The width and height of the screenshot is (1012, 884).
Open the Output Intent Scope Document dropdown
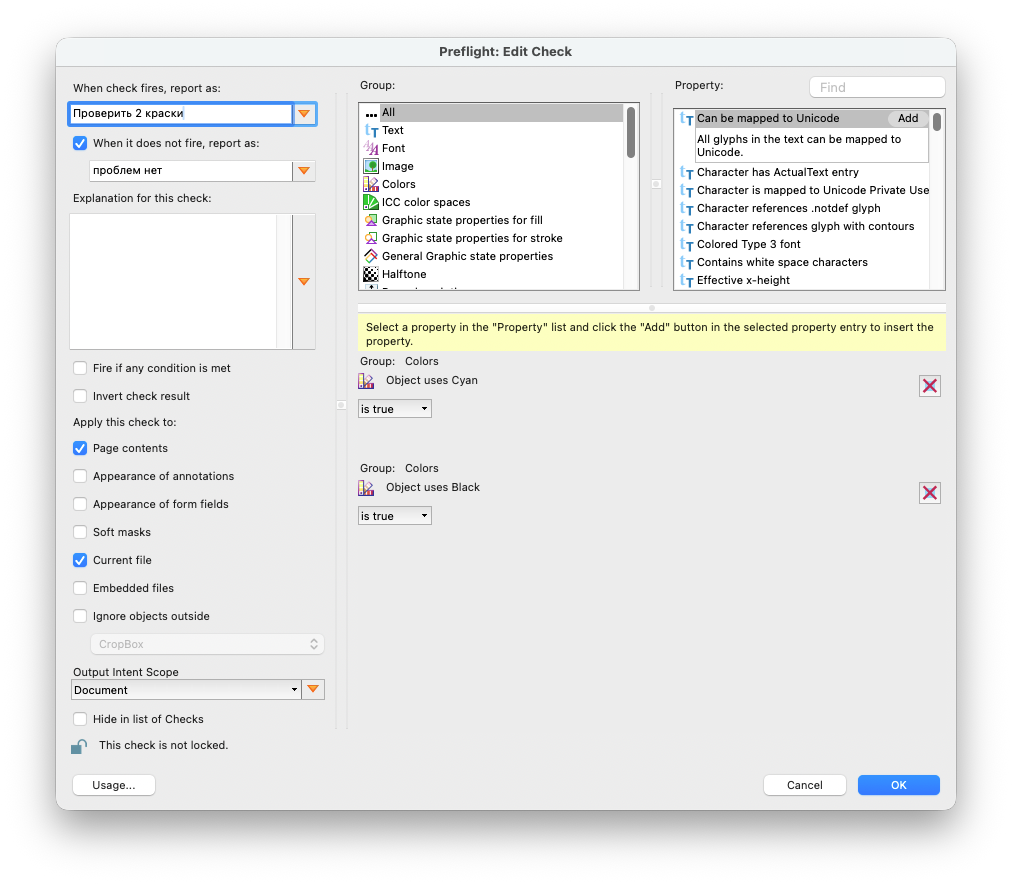[x=186, y=690]
